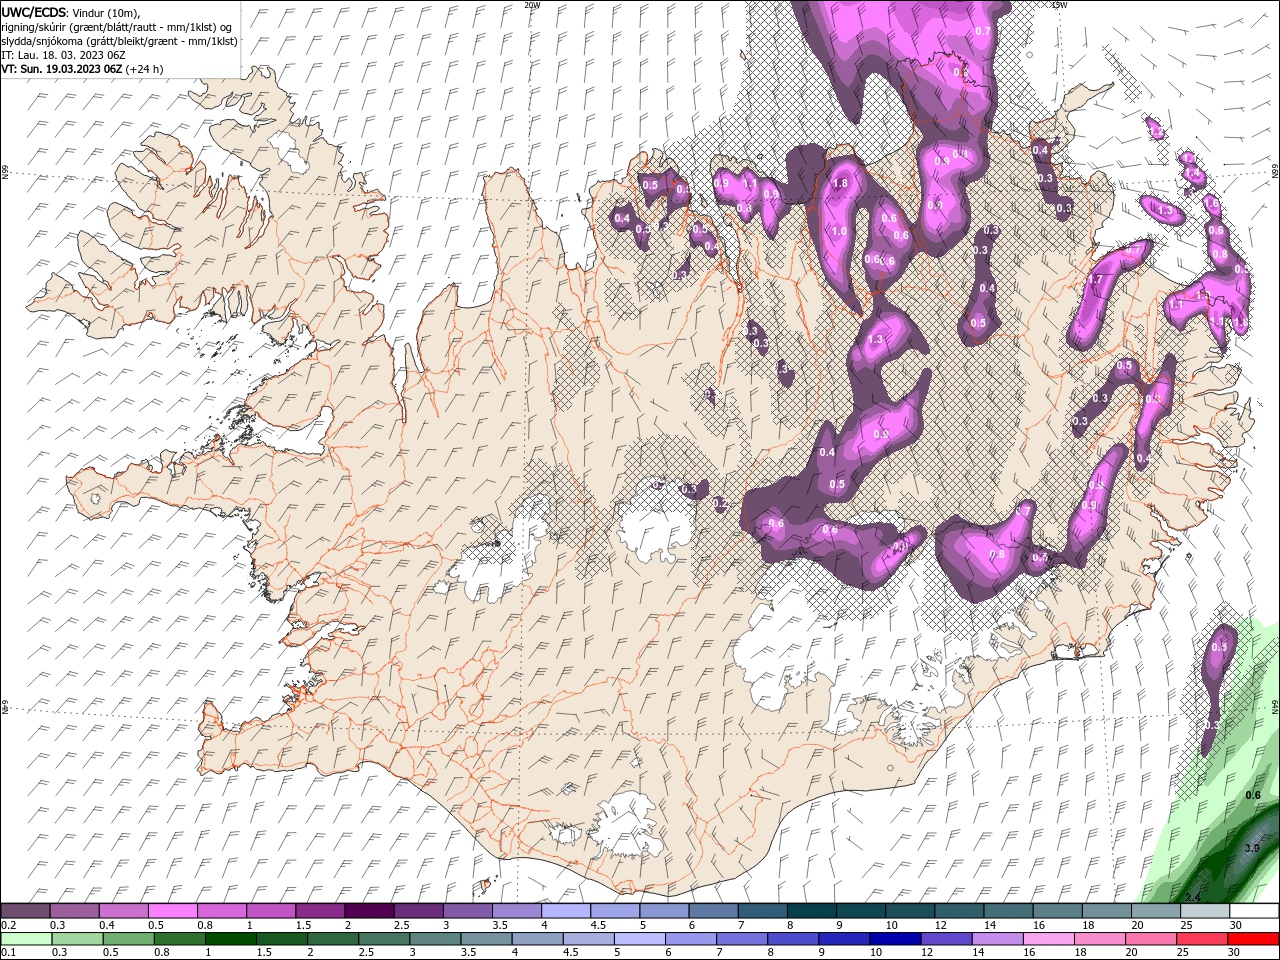Viewport: 1280px width, 960px height.
Task: Click the '1.5' label in the top legend row
Action: coord(302,925)
